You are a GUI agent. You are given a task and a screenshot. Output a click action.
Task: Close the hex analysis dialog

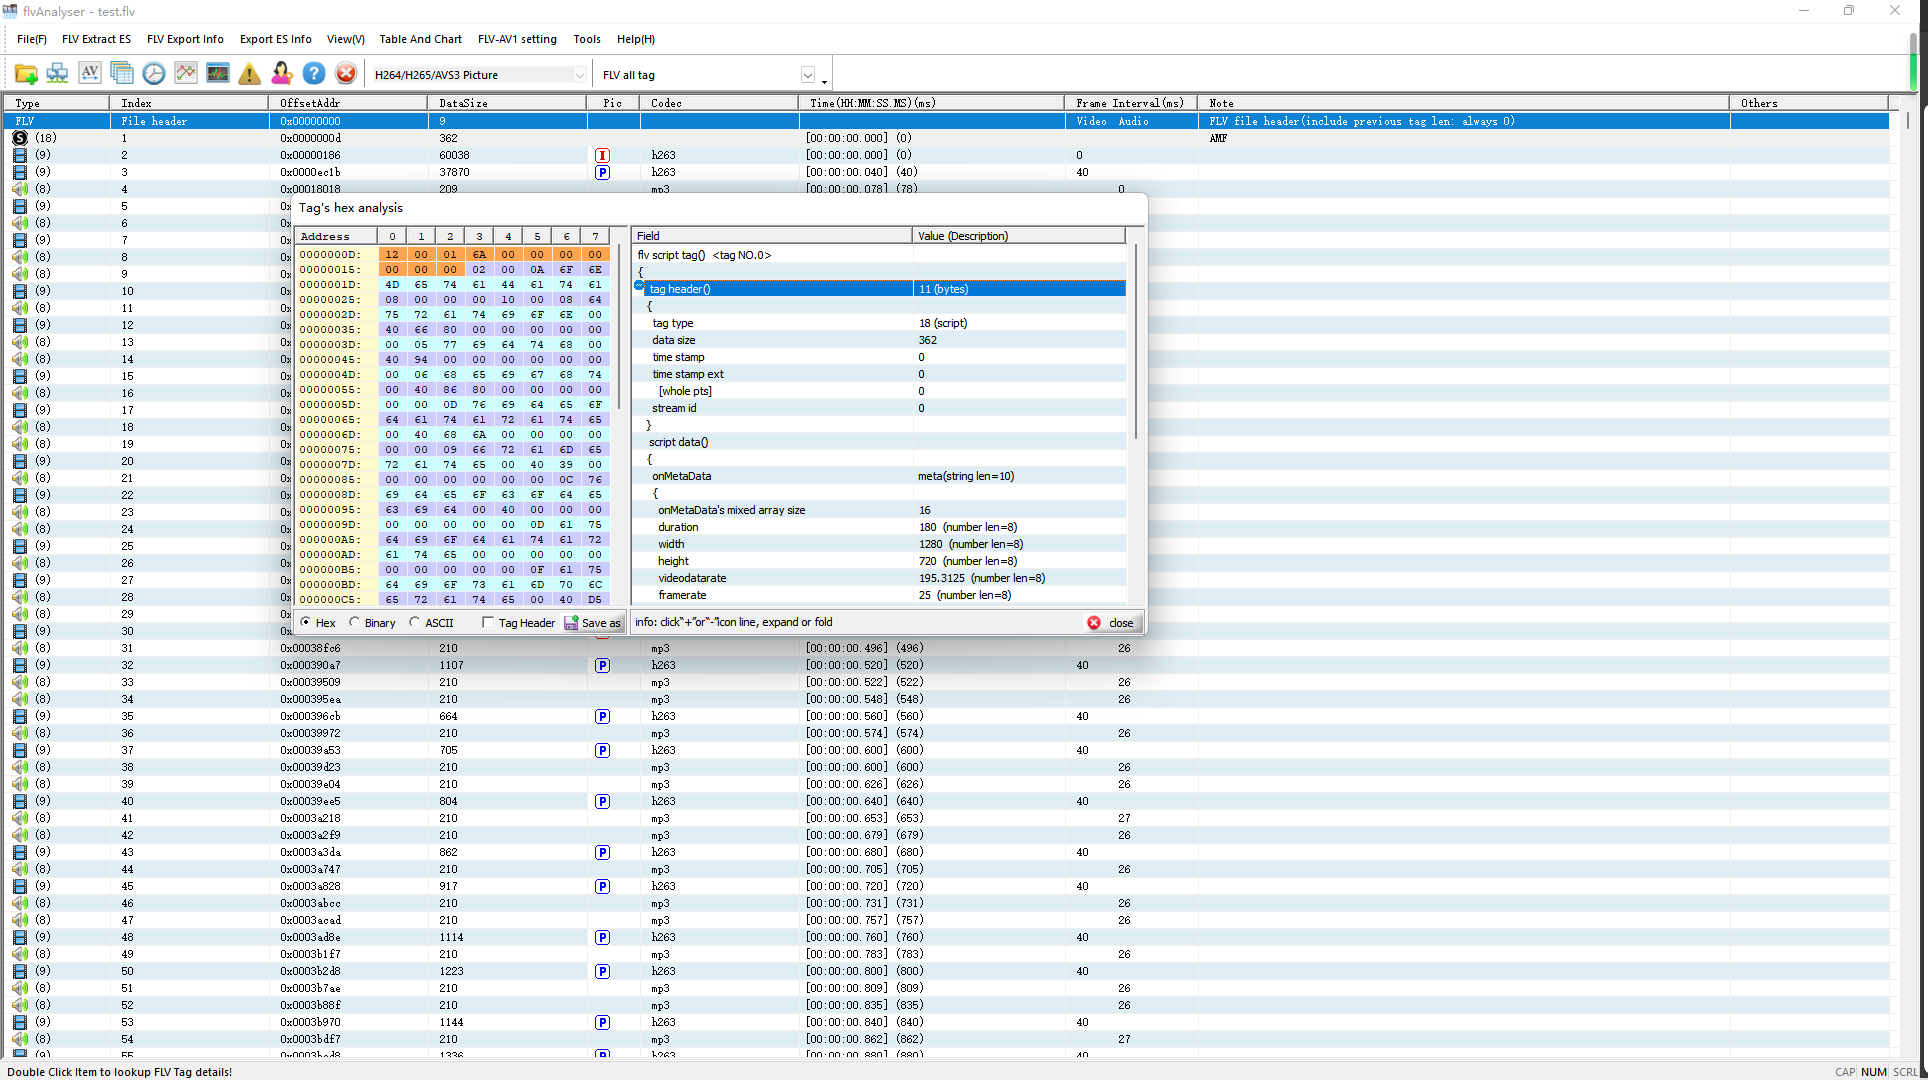point(1111,622)
